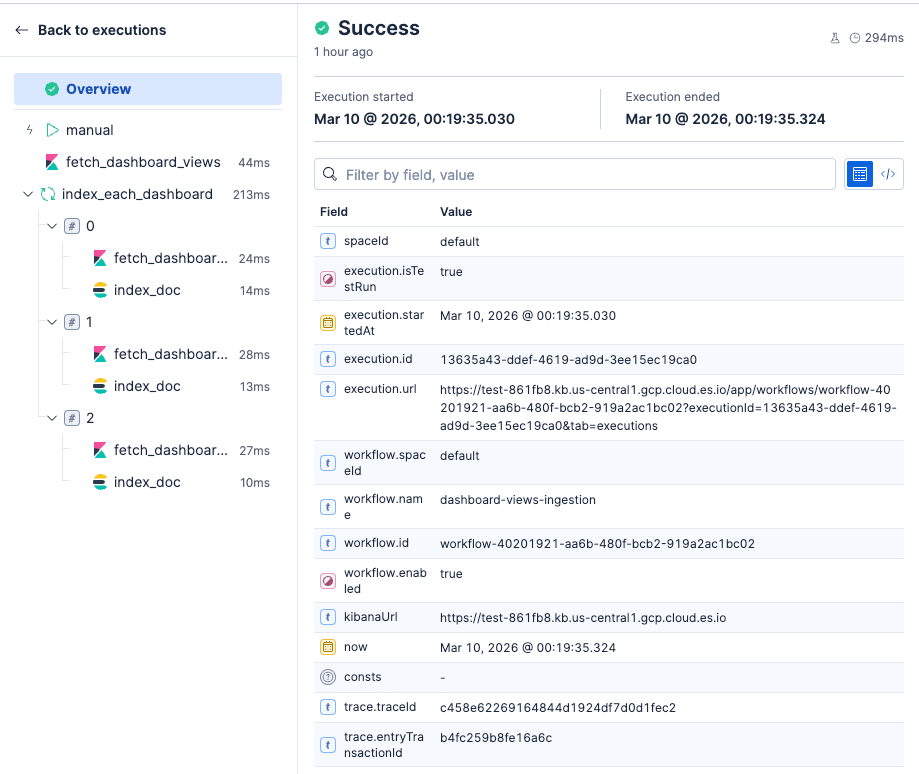The height and width of the screenshot is (774, 919).
Task: Click the loop icon for index_each_dashboard
Action: click(x=48, y=194)
